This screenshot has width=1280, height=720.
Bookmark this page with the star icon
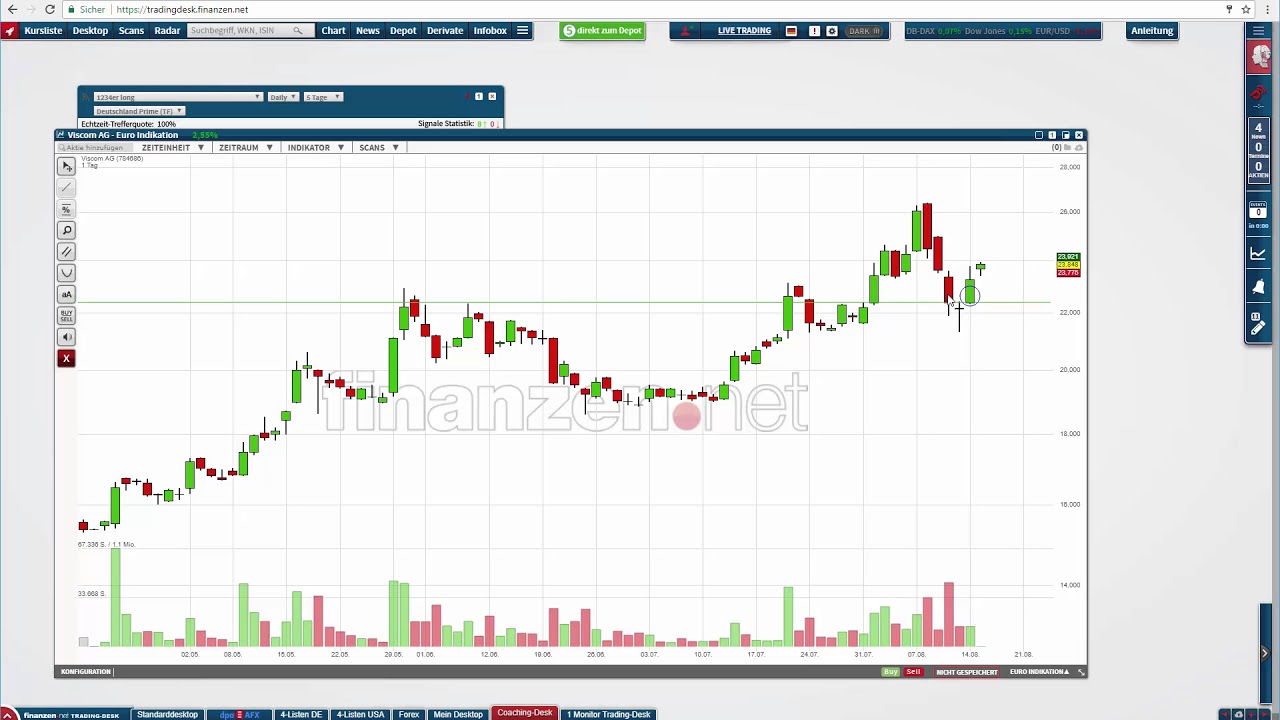[x=1246, y=9]
